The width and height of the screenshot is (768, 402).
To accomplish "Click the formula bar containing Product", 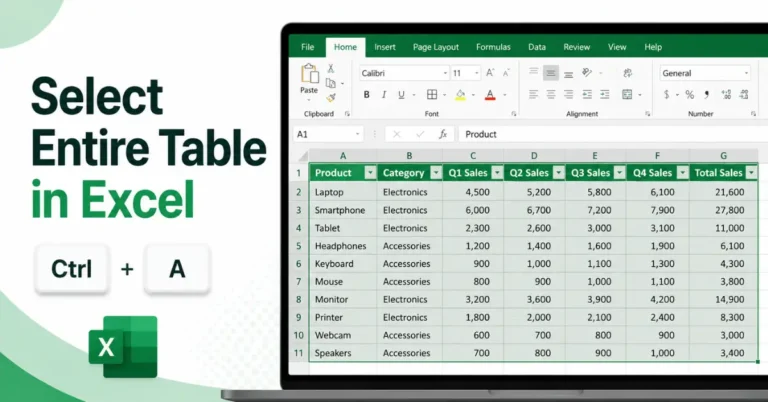I will pos(613,134).
